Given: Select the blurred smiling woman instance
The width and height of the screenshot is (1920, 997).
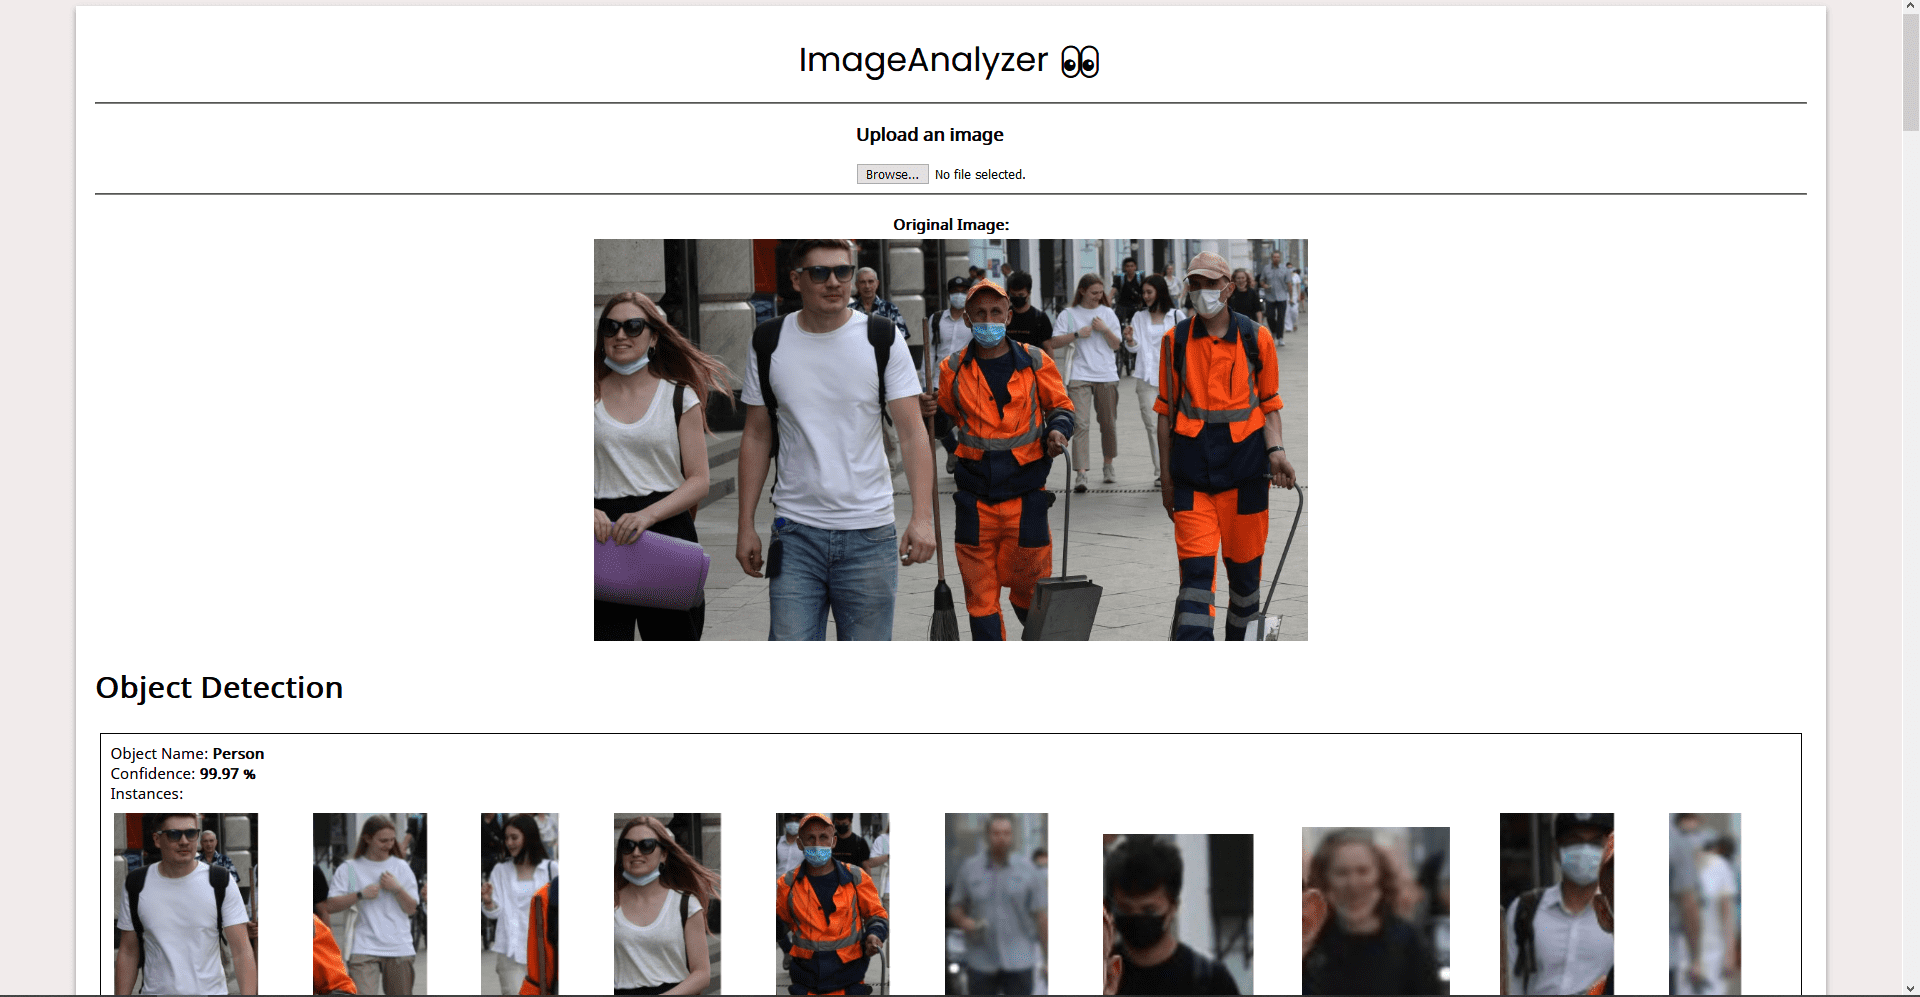Looking at the screenshot, I should click(x=1374, y=910).
